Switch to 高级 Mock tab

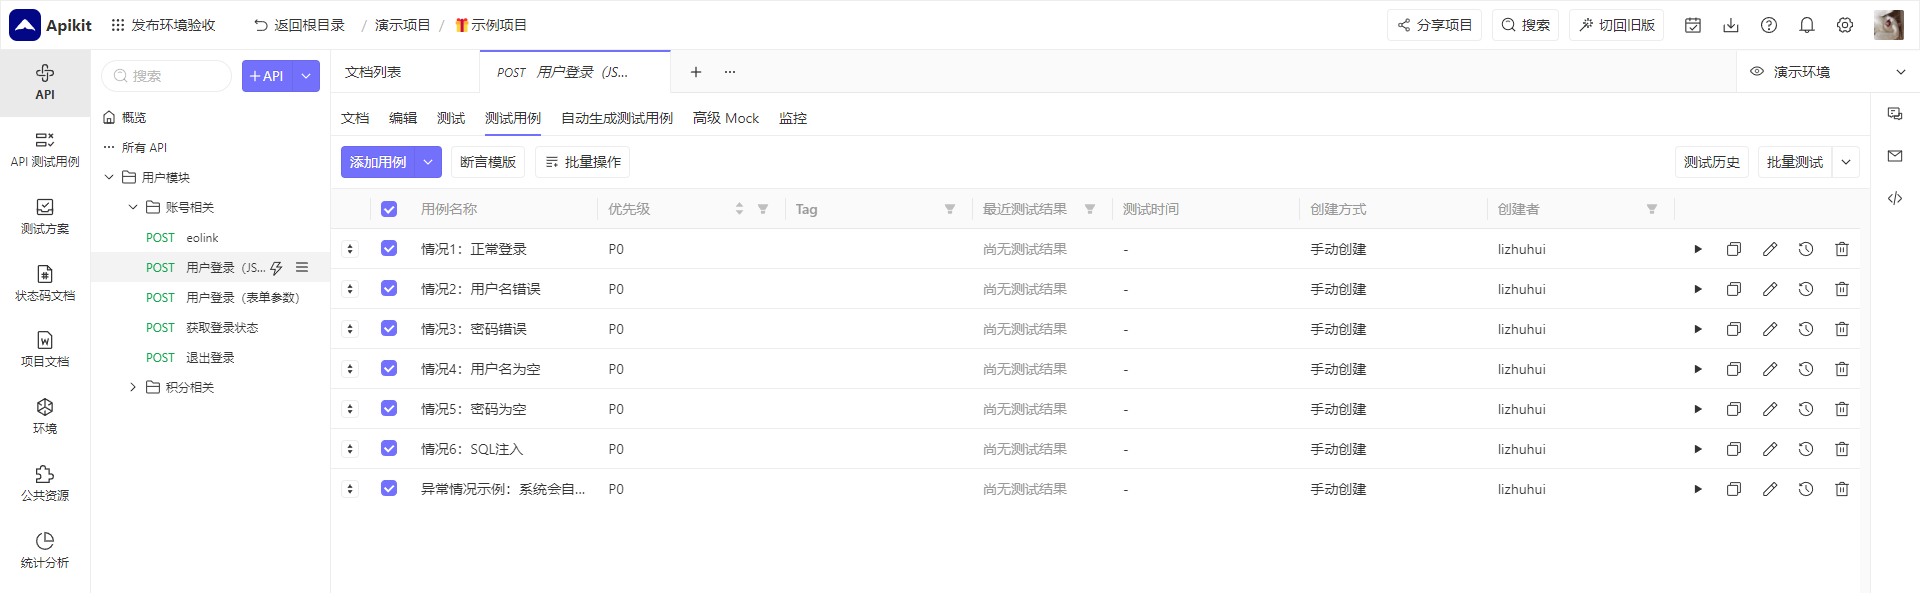coord(726,118)
